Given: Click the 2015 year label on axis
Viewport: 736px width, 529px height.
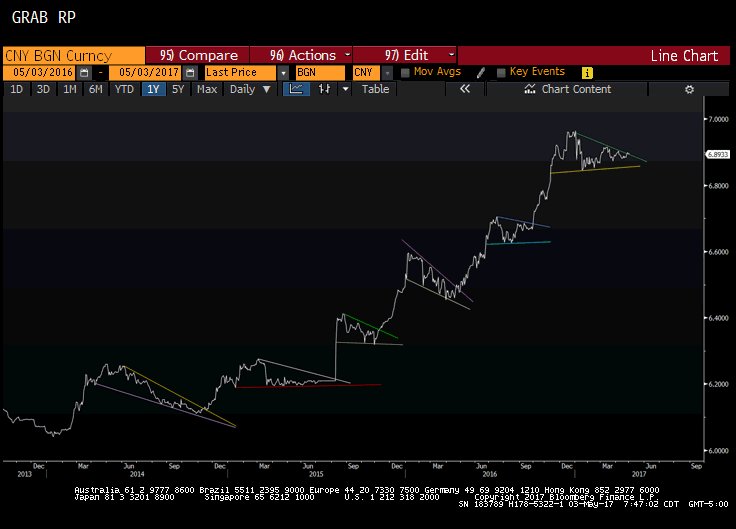Looking at the screenshot, I should tap(316, 474).
